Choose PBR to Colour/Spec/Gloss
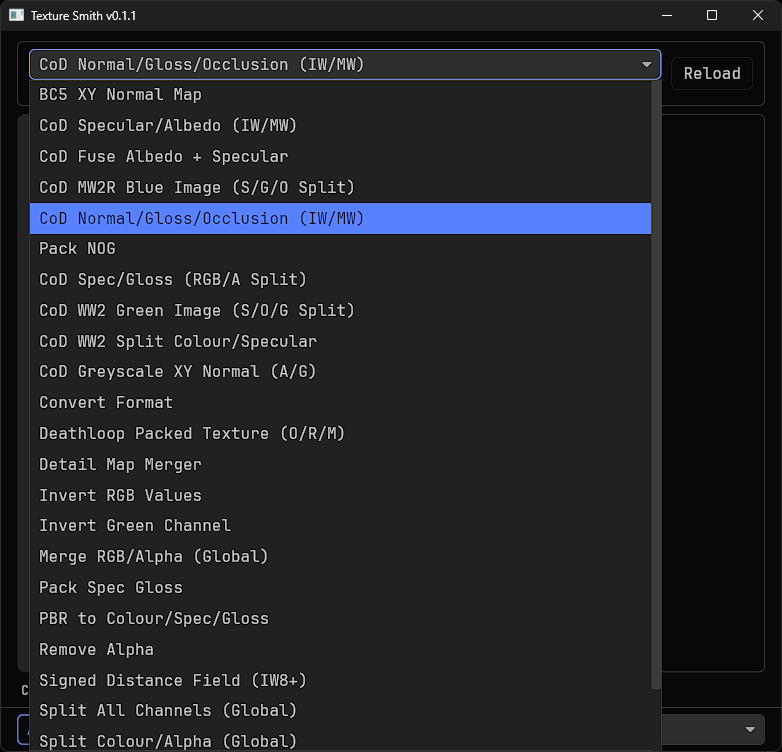The width and height of the screenshot is (782, 752). pyautogui.click(x=341, y=619)
